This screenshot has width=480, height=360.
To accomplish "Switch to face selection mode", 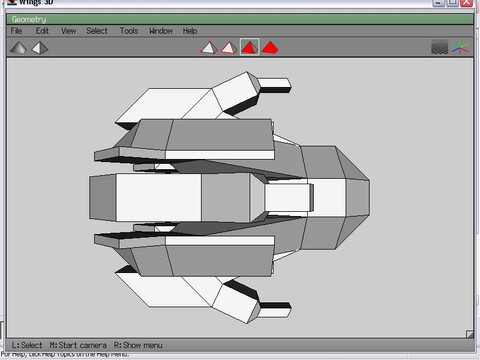I will coord(249,47).
